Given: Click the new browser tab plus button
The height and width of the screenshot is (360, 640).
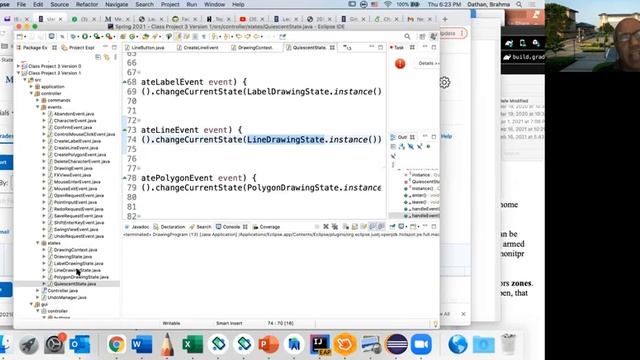Looking at the screenshot, I should tap(445, 19).
